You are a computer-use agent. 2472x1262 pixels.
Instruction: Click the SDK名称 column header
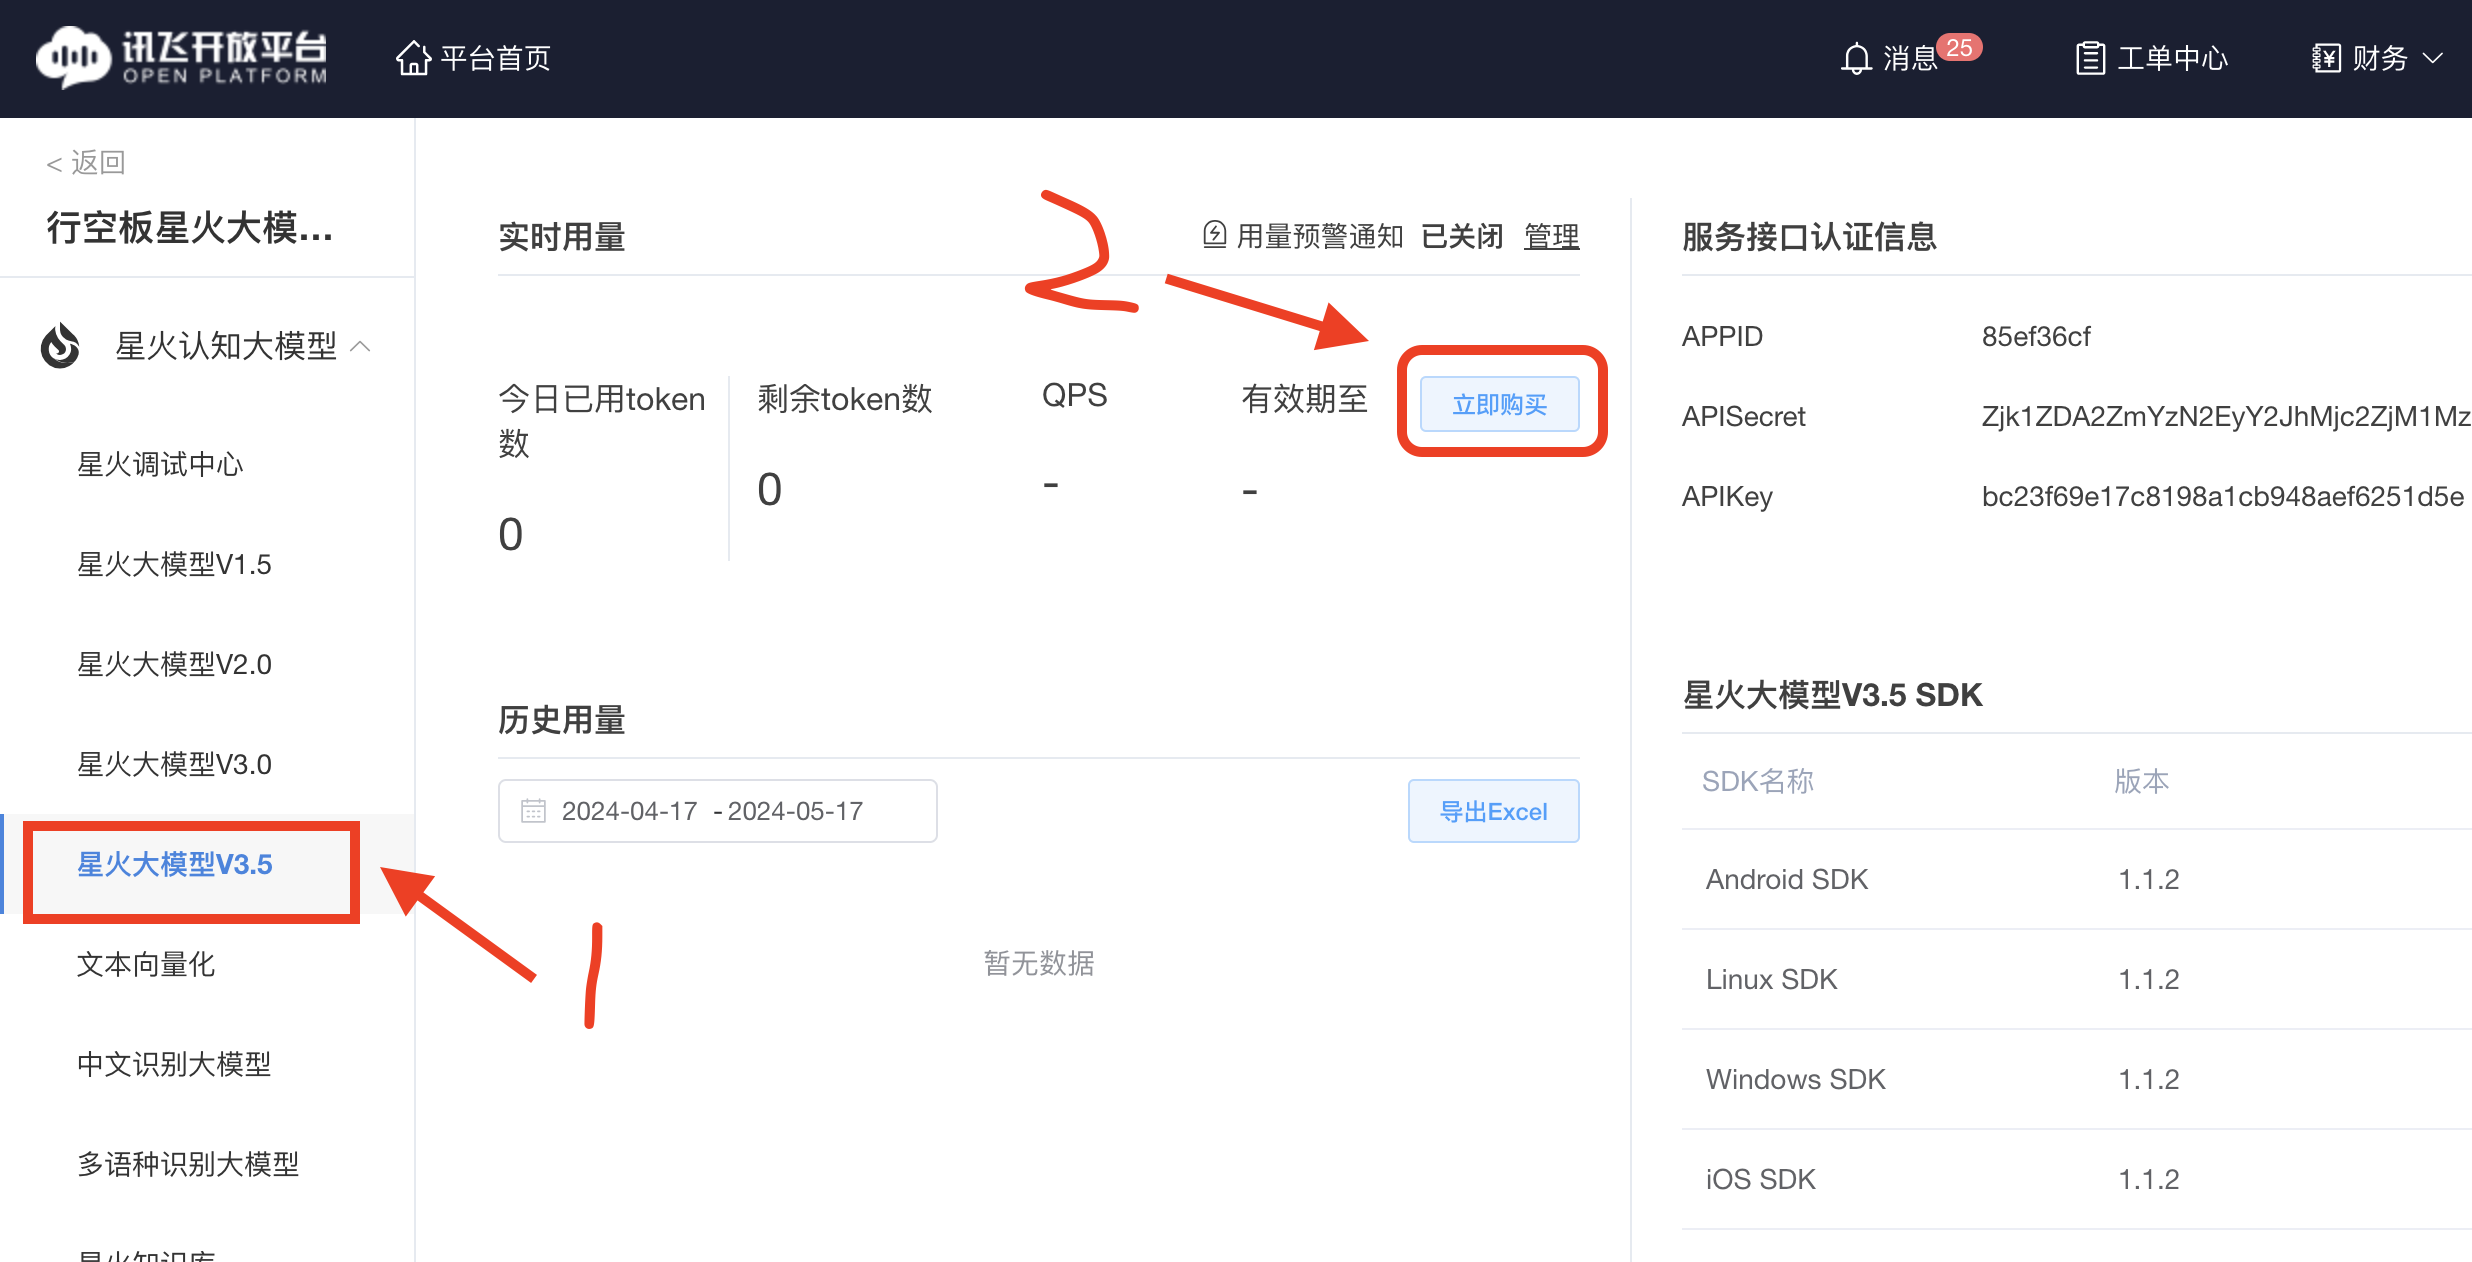click(1757, 781)
